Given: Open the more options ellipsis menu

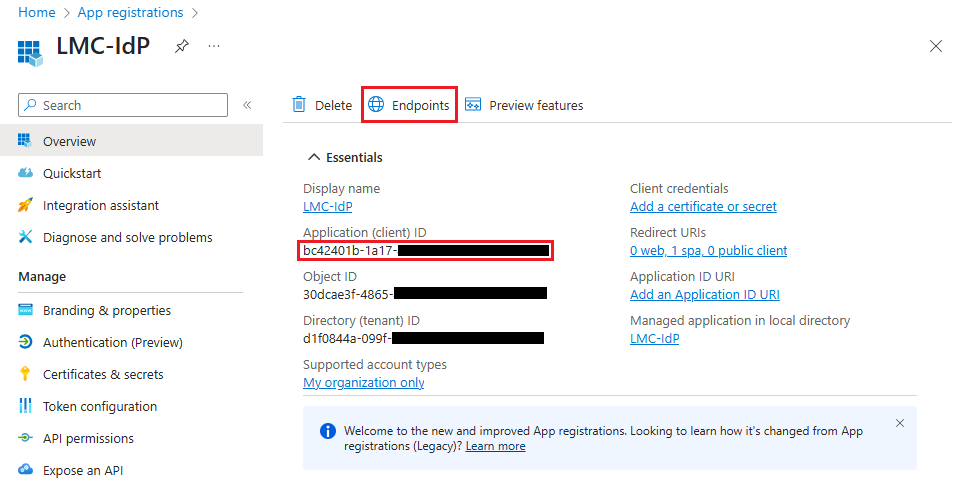Looking at the screenshot, I should click(x=214, y=47).
